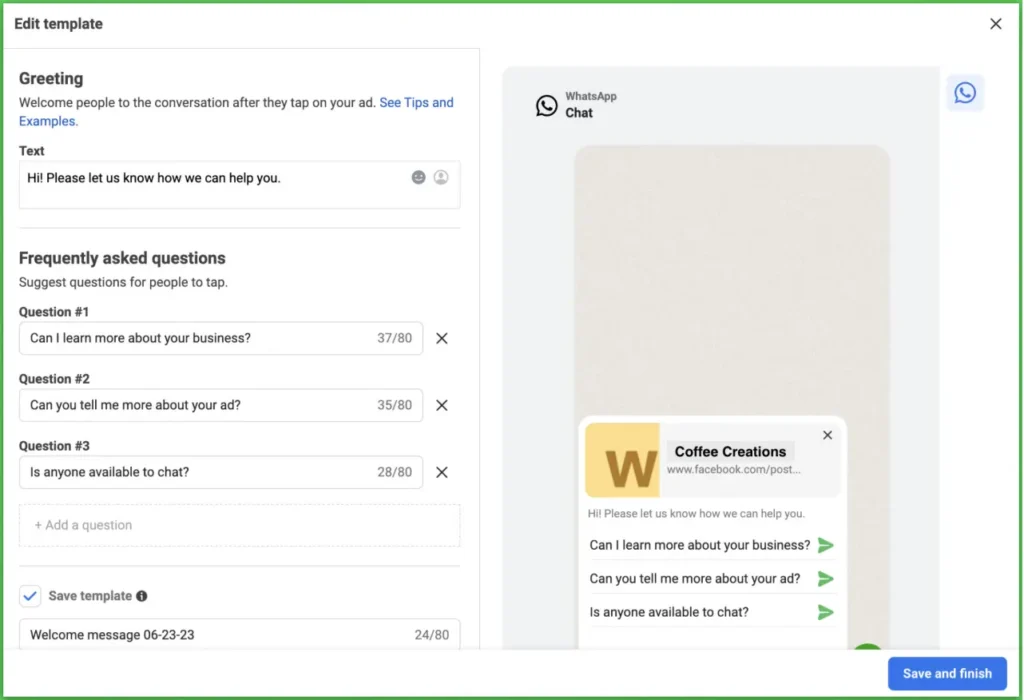Click the info icon next to Save template

(x=141, y=596)
